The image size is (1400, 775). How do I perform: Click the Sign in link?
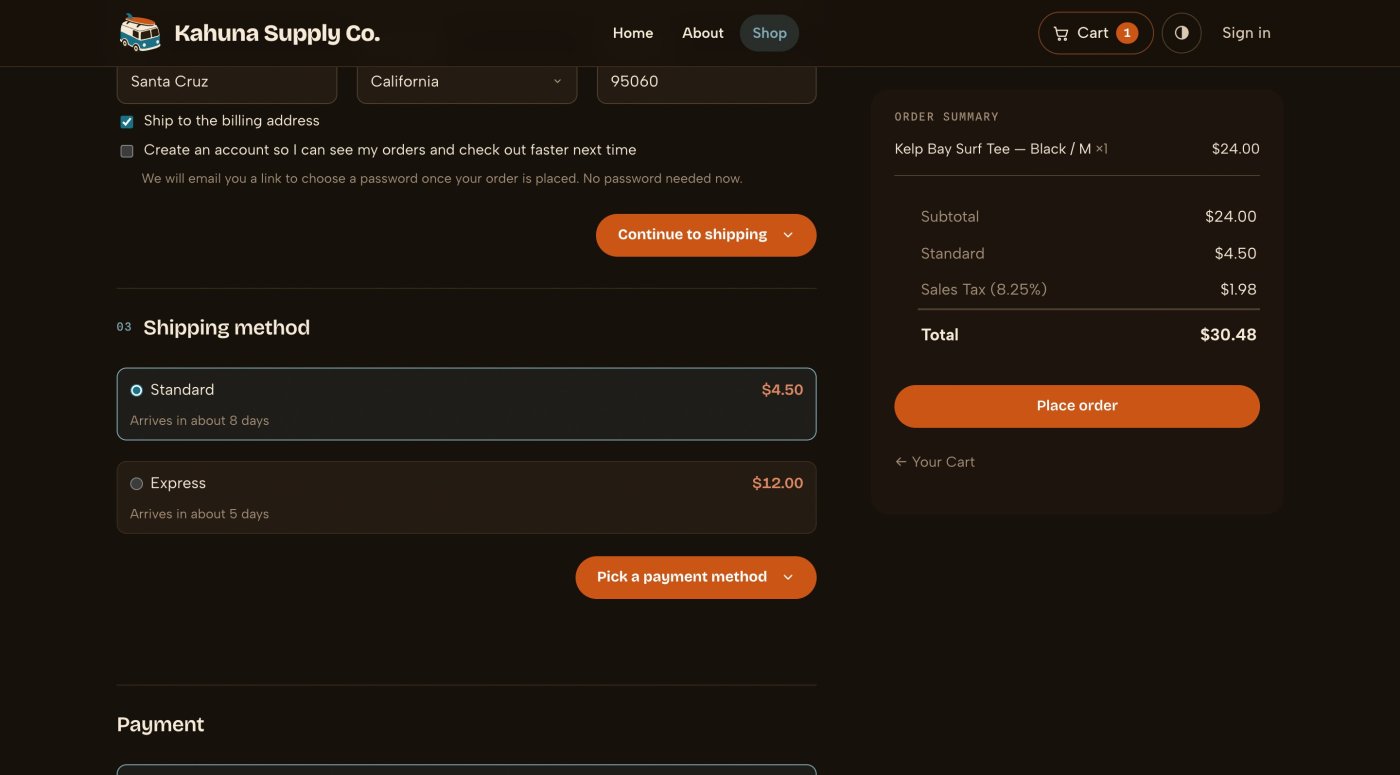[x=1246, y=33]
